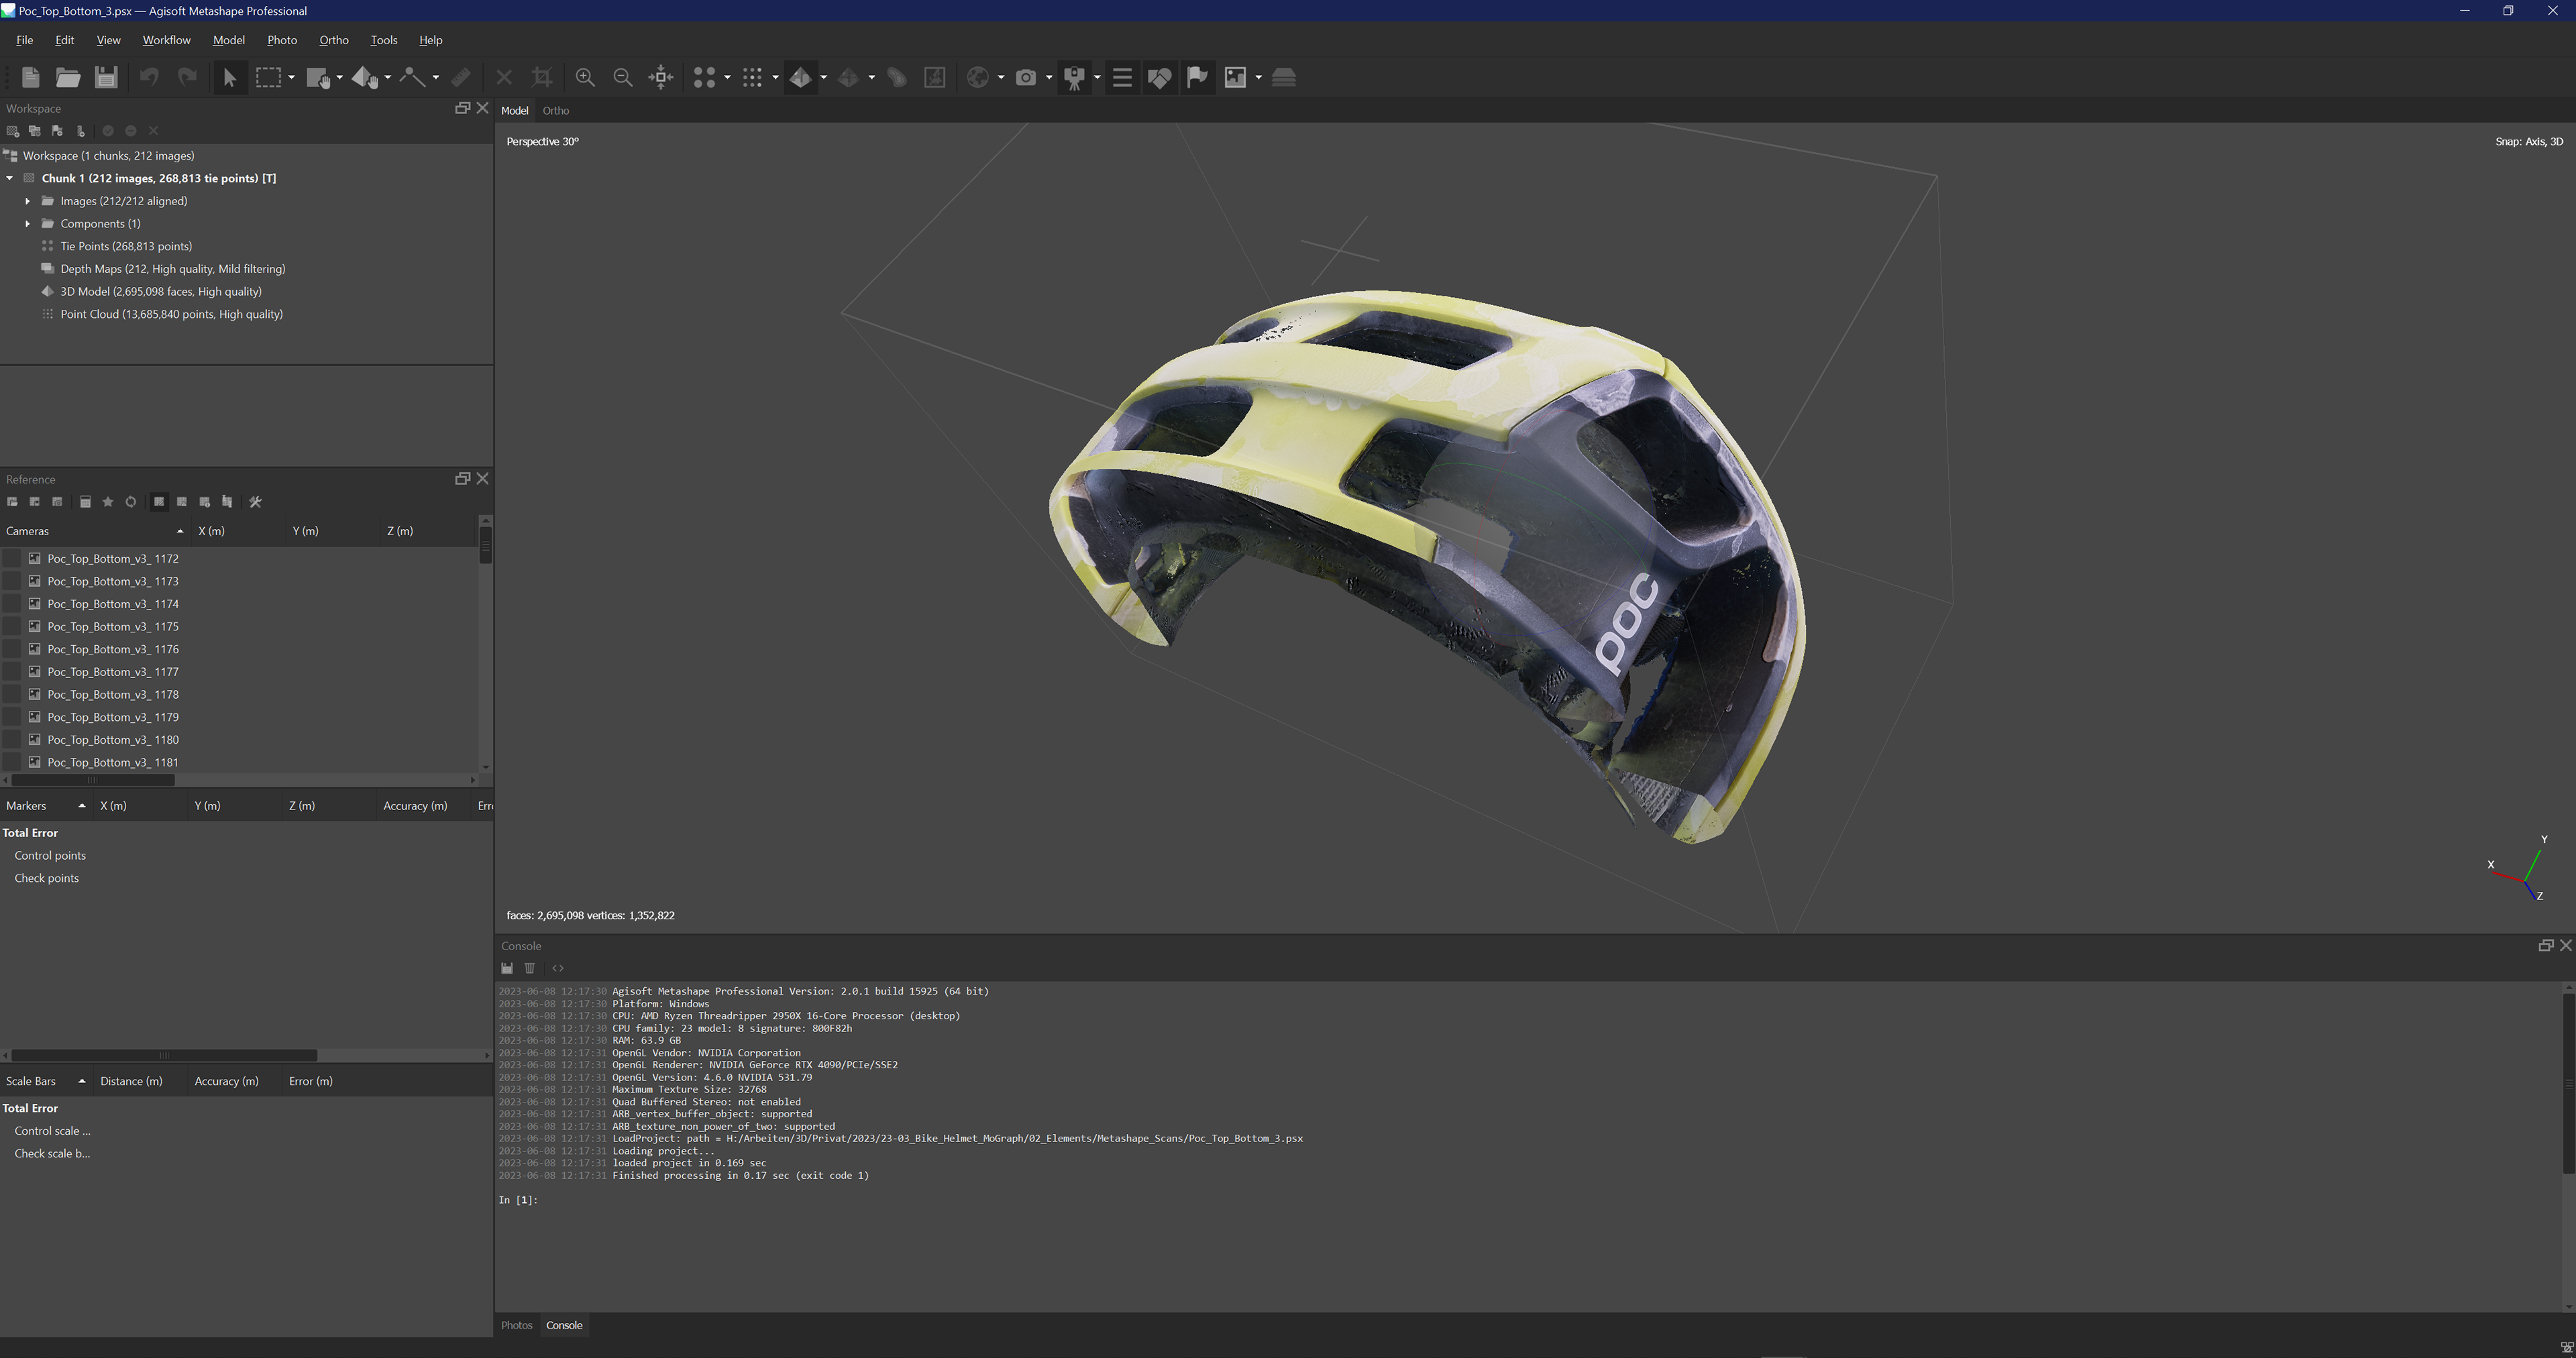Open Show Cameras dropdown arrow
This screenshot has height=1358, width=2576.
[1049, 77]
